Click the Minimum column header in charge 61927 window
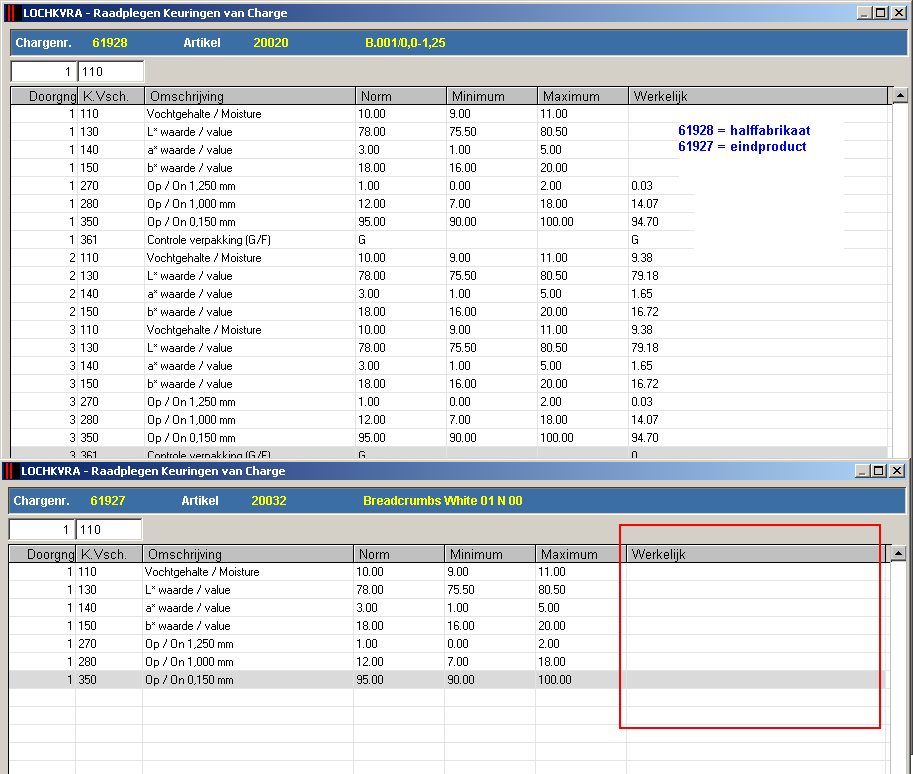The width and height of the screenshot is (913, 774). click(x=490, y=554)
